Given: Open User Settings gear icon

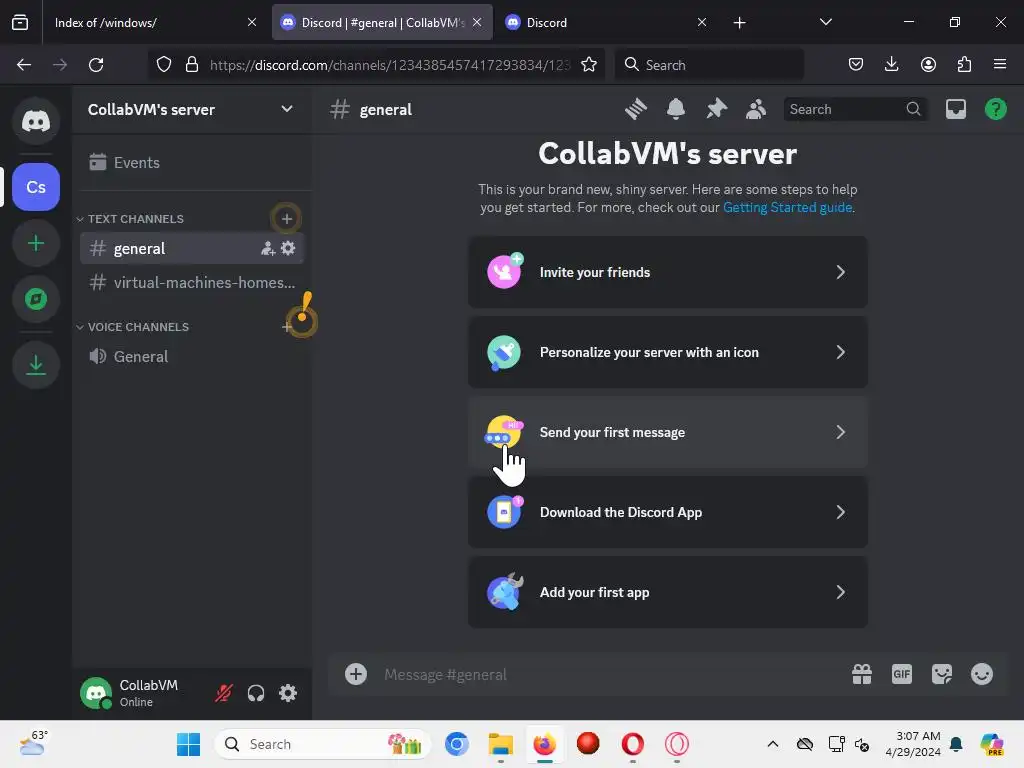Looking at the screenshot, I should (x=288, y=693).
